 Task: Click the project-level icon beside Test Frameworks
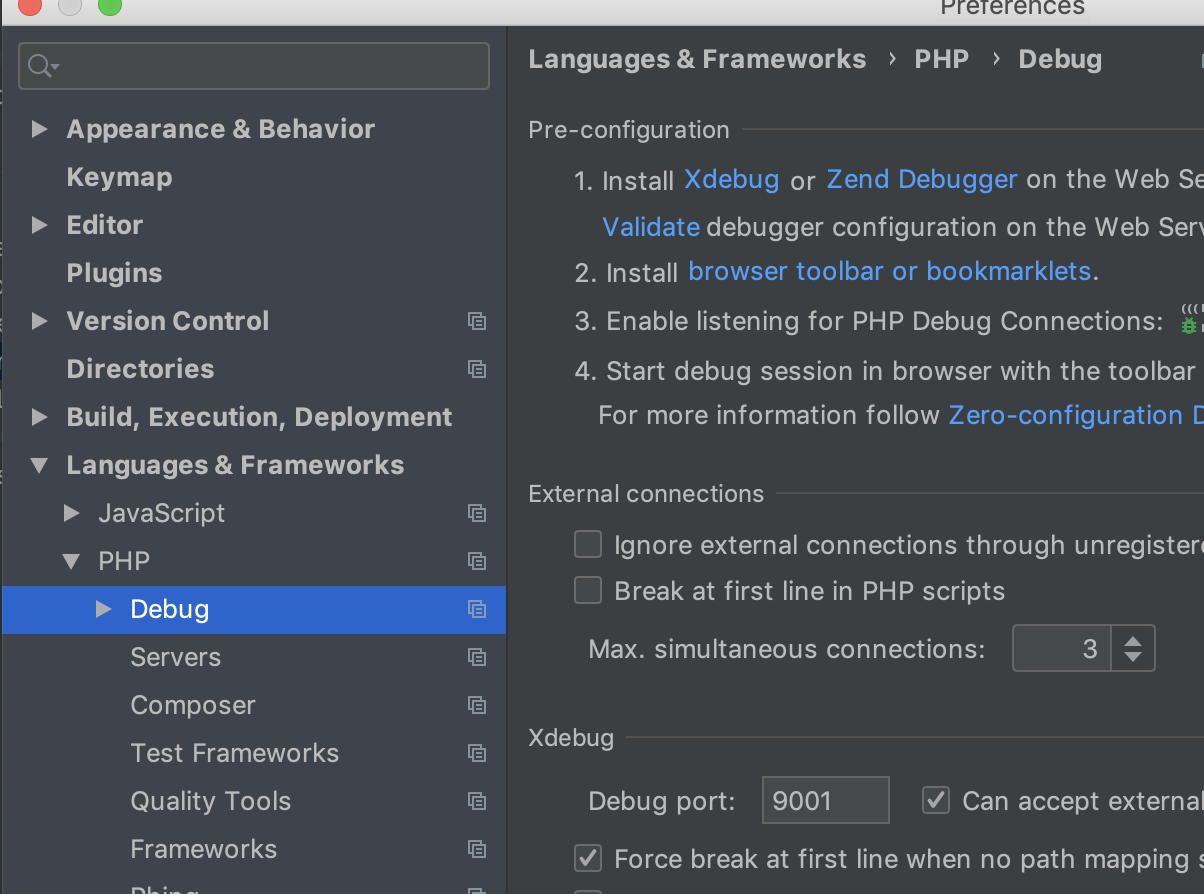tap(477, 753)
